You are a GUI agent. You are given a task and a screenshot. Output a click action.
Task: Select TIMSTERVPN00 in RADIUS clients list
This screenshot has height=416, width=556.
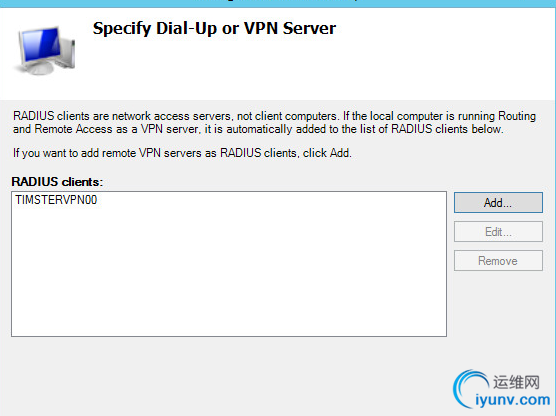pyautogui.click(x=56, y=200)
